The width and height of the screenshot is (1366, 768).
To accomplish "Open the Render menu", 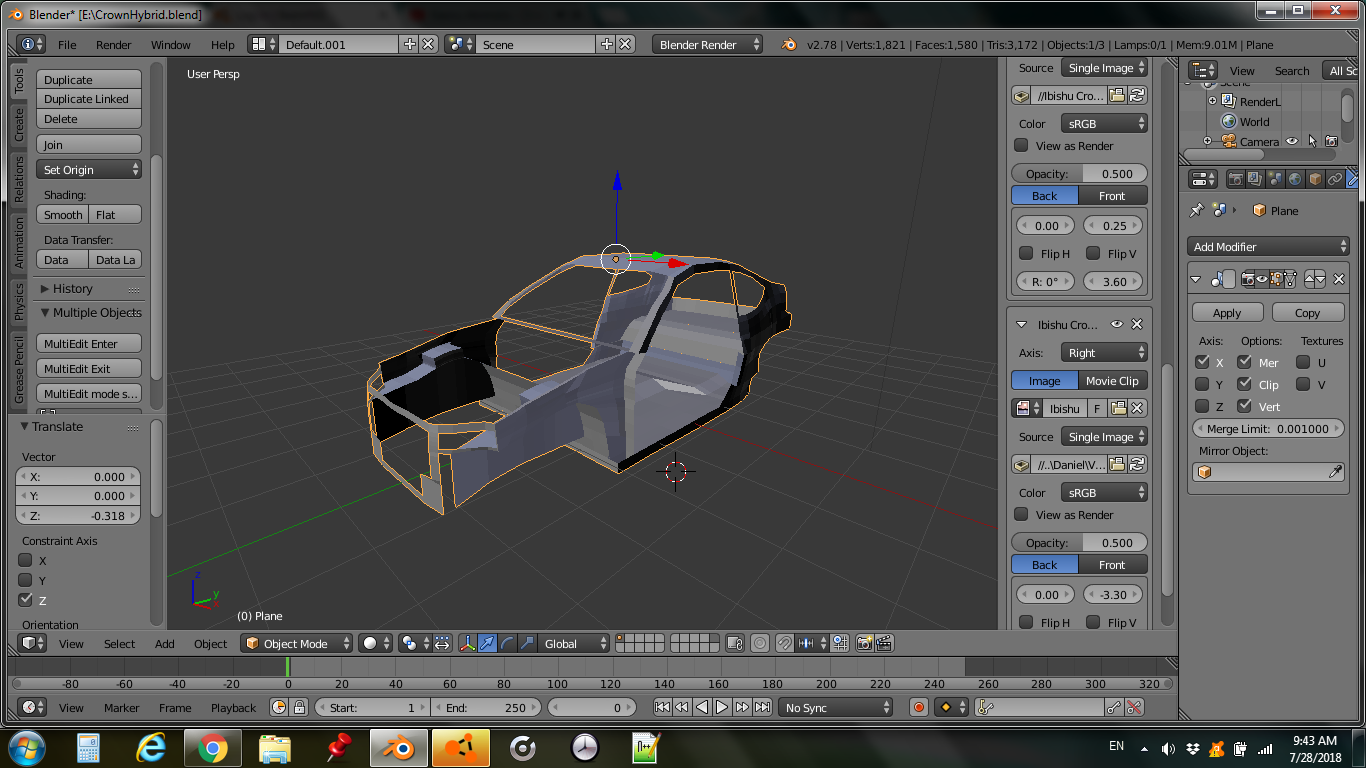I will tap(113, 45).
